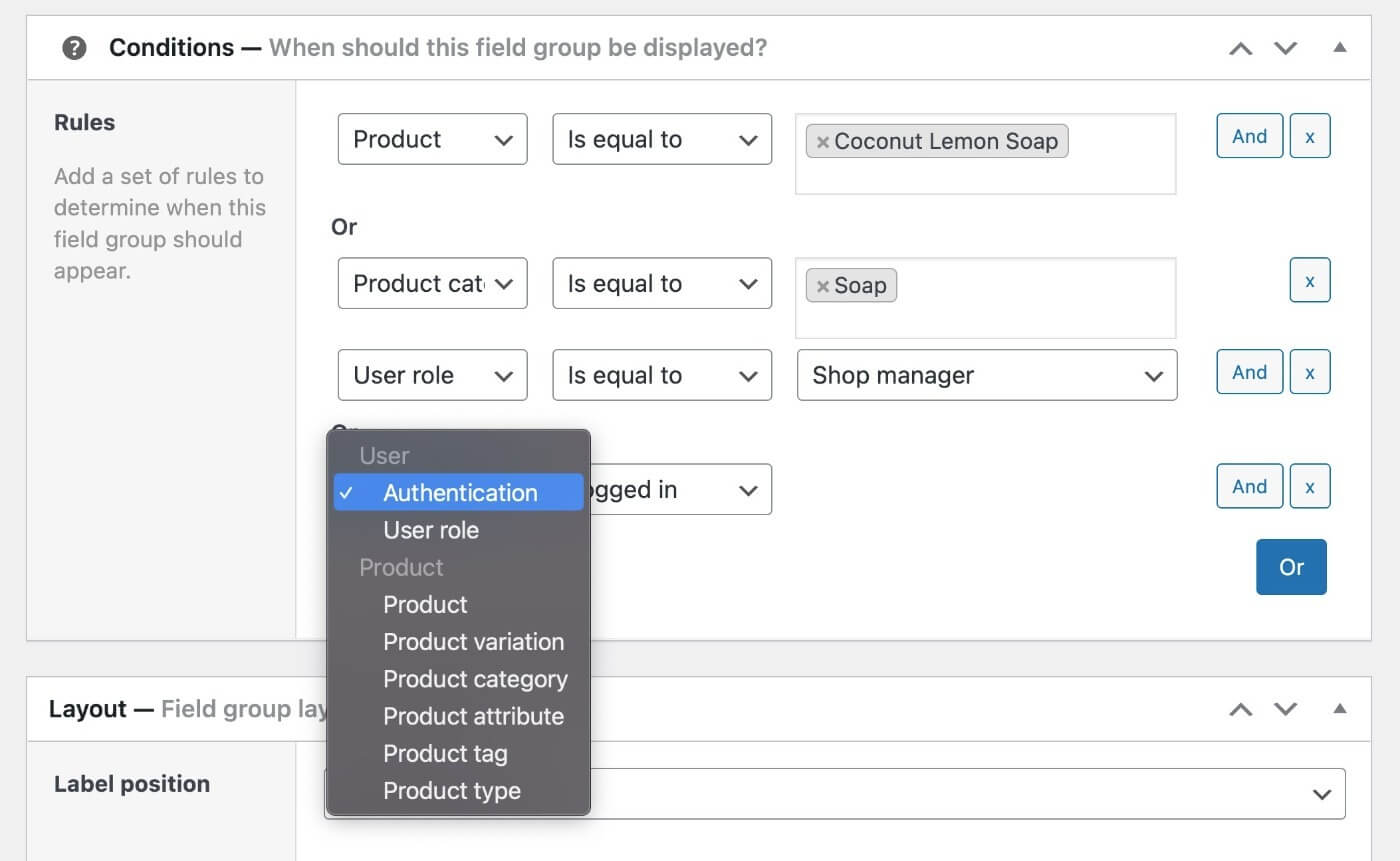Screen dimensions: 1400x861
Task: Click the blue Or button
Action: (1291, 567)
